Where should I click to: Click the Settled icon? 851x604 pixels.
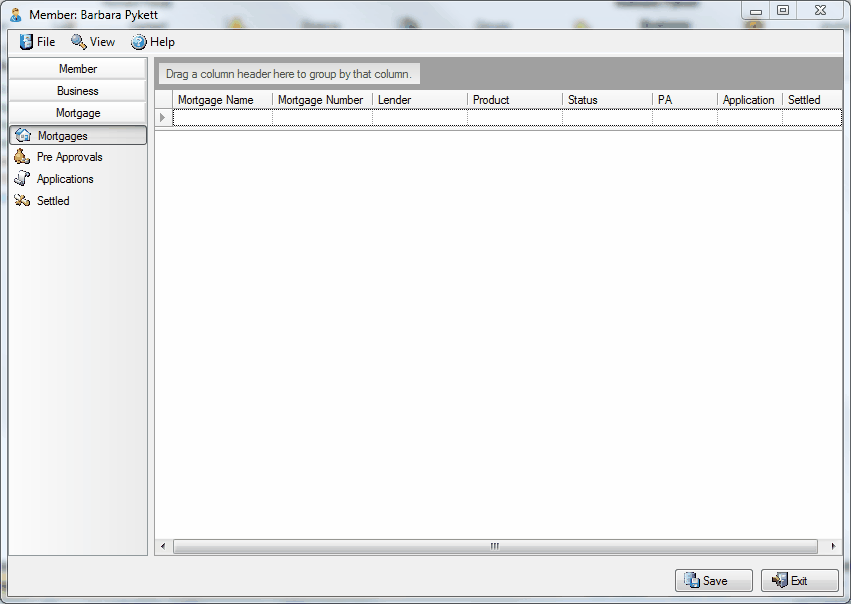(x=22, y=200)
